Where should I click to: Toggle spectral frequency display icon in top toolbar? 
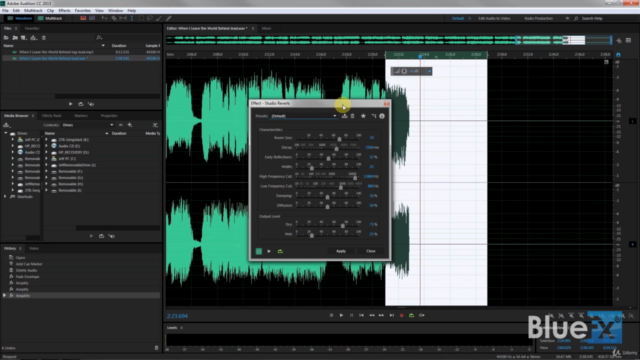pos(83,18)
